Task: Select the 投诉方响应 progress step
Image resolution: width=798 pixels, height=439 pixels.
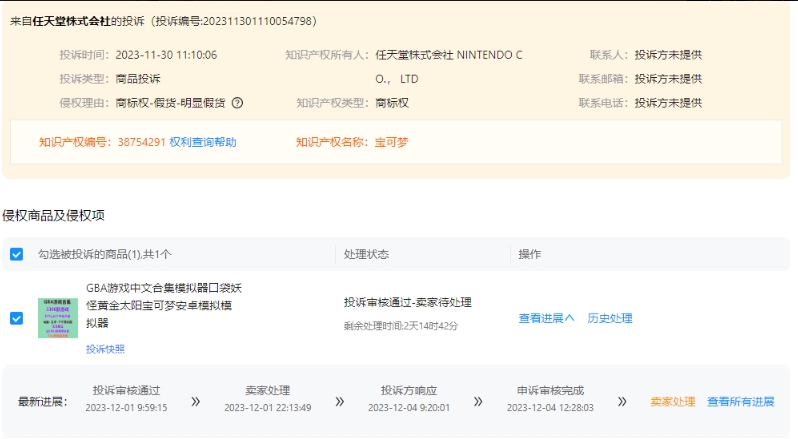Action: 408,391
